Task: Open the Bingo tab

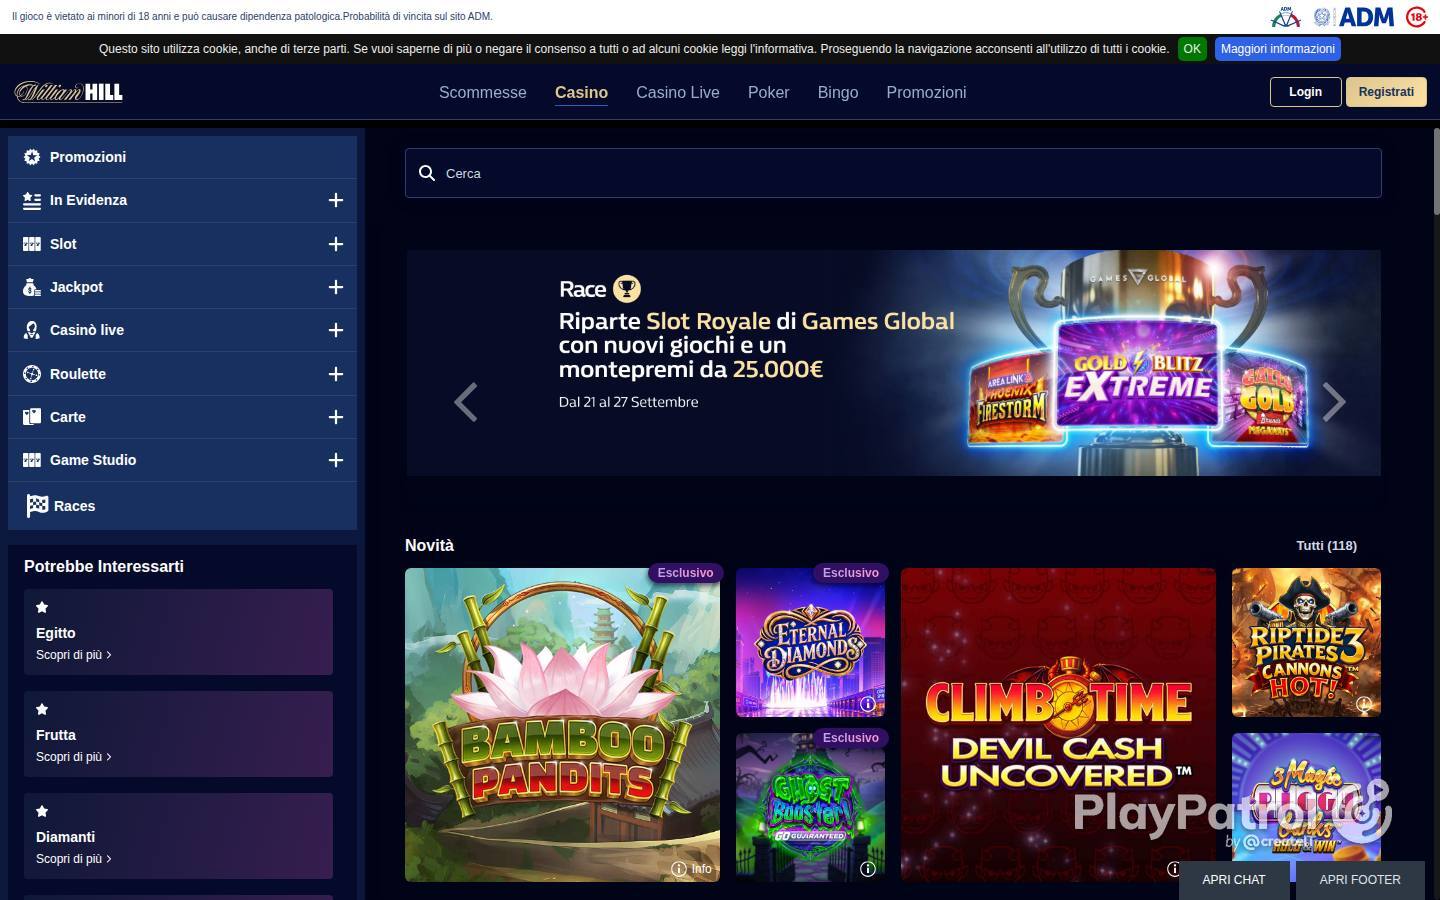Action: [838, 92]
